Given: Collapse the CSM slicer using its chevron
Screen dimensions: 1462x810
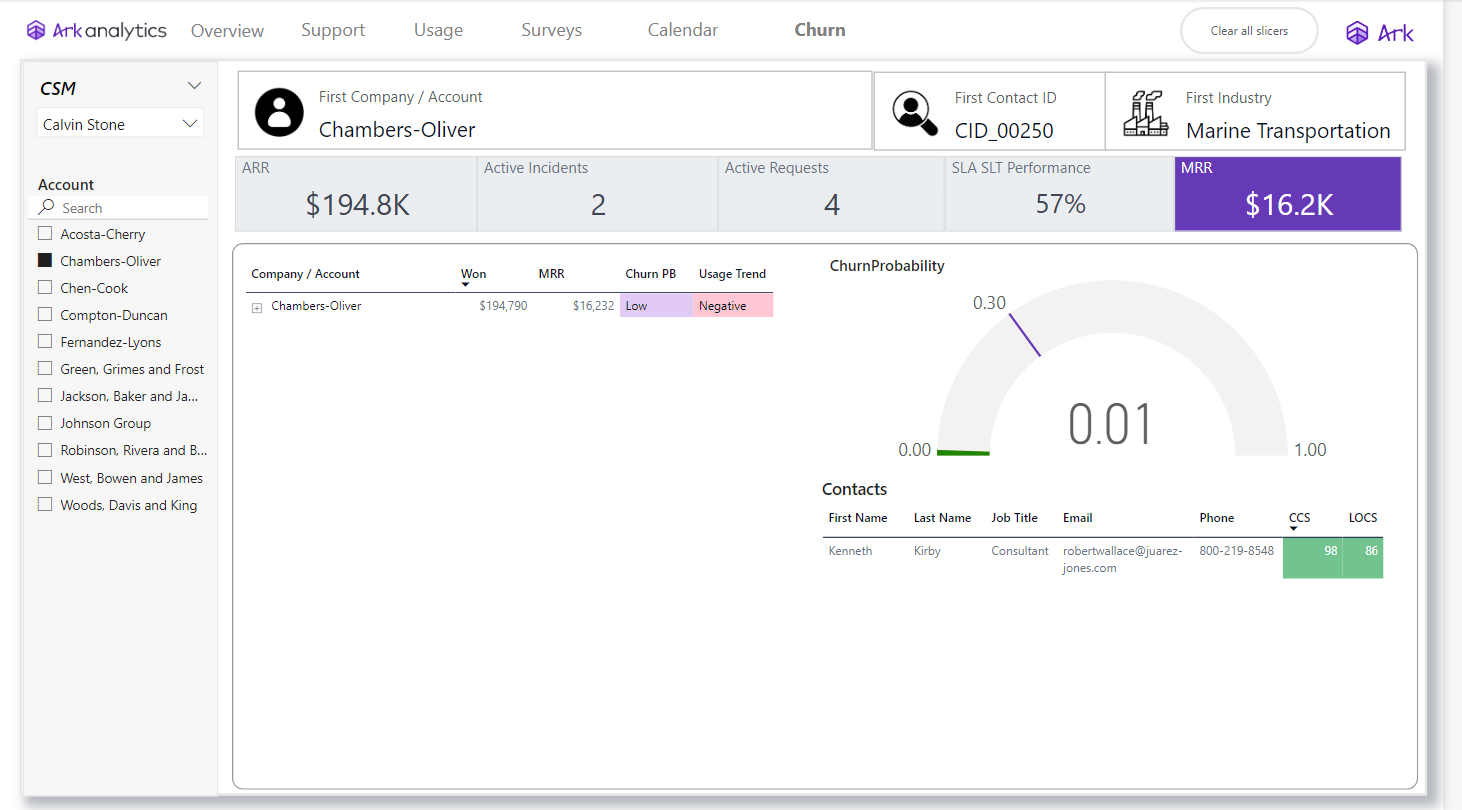Looking at the screenshot, I should pyautogui.click(x=193, y=85).
